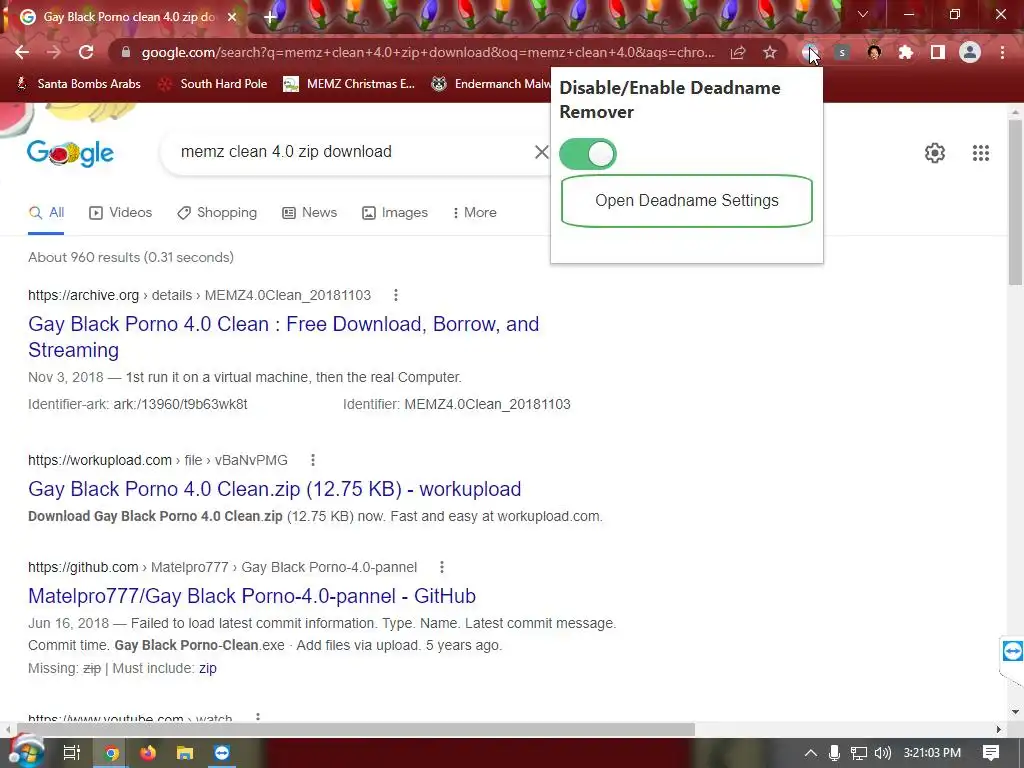Open options for the workupload.com result
The height and width of the screenshot is (768, 1024).
click(x=313, y=460)
